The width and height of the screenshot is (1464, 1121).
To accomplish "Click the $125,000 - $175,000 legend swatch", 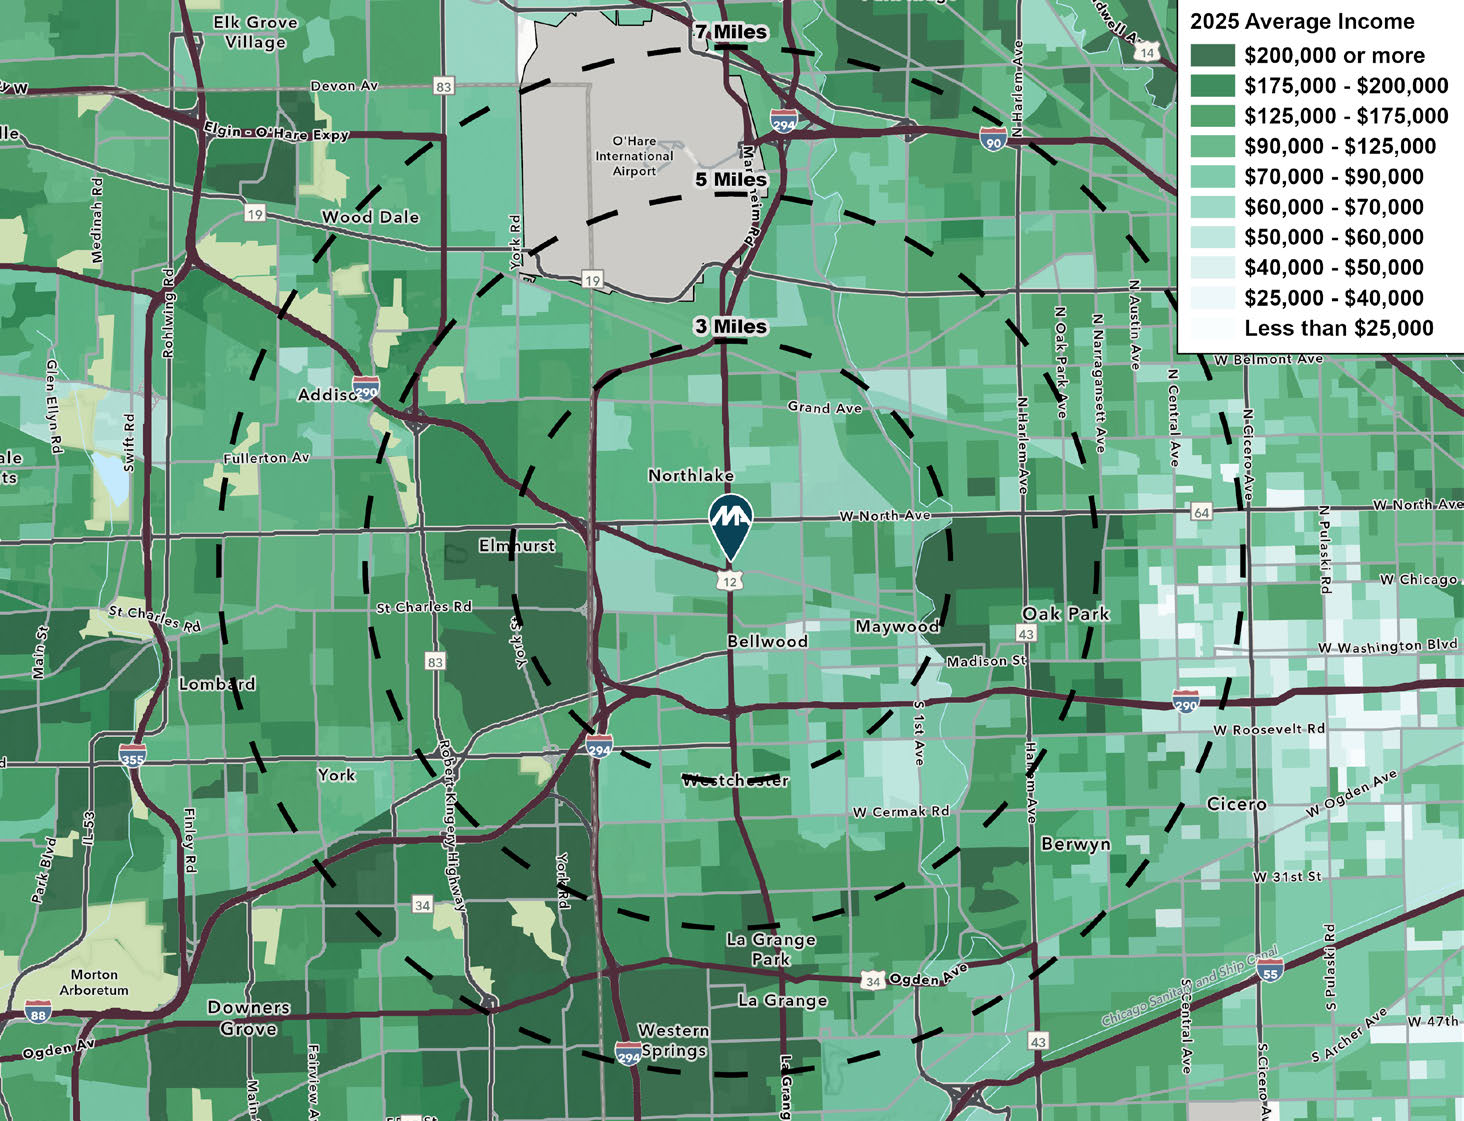I will [x=1212, y=116].
